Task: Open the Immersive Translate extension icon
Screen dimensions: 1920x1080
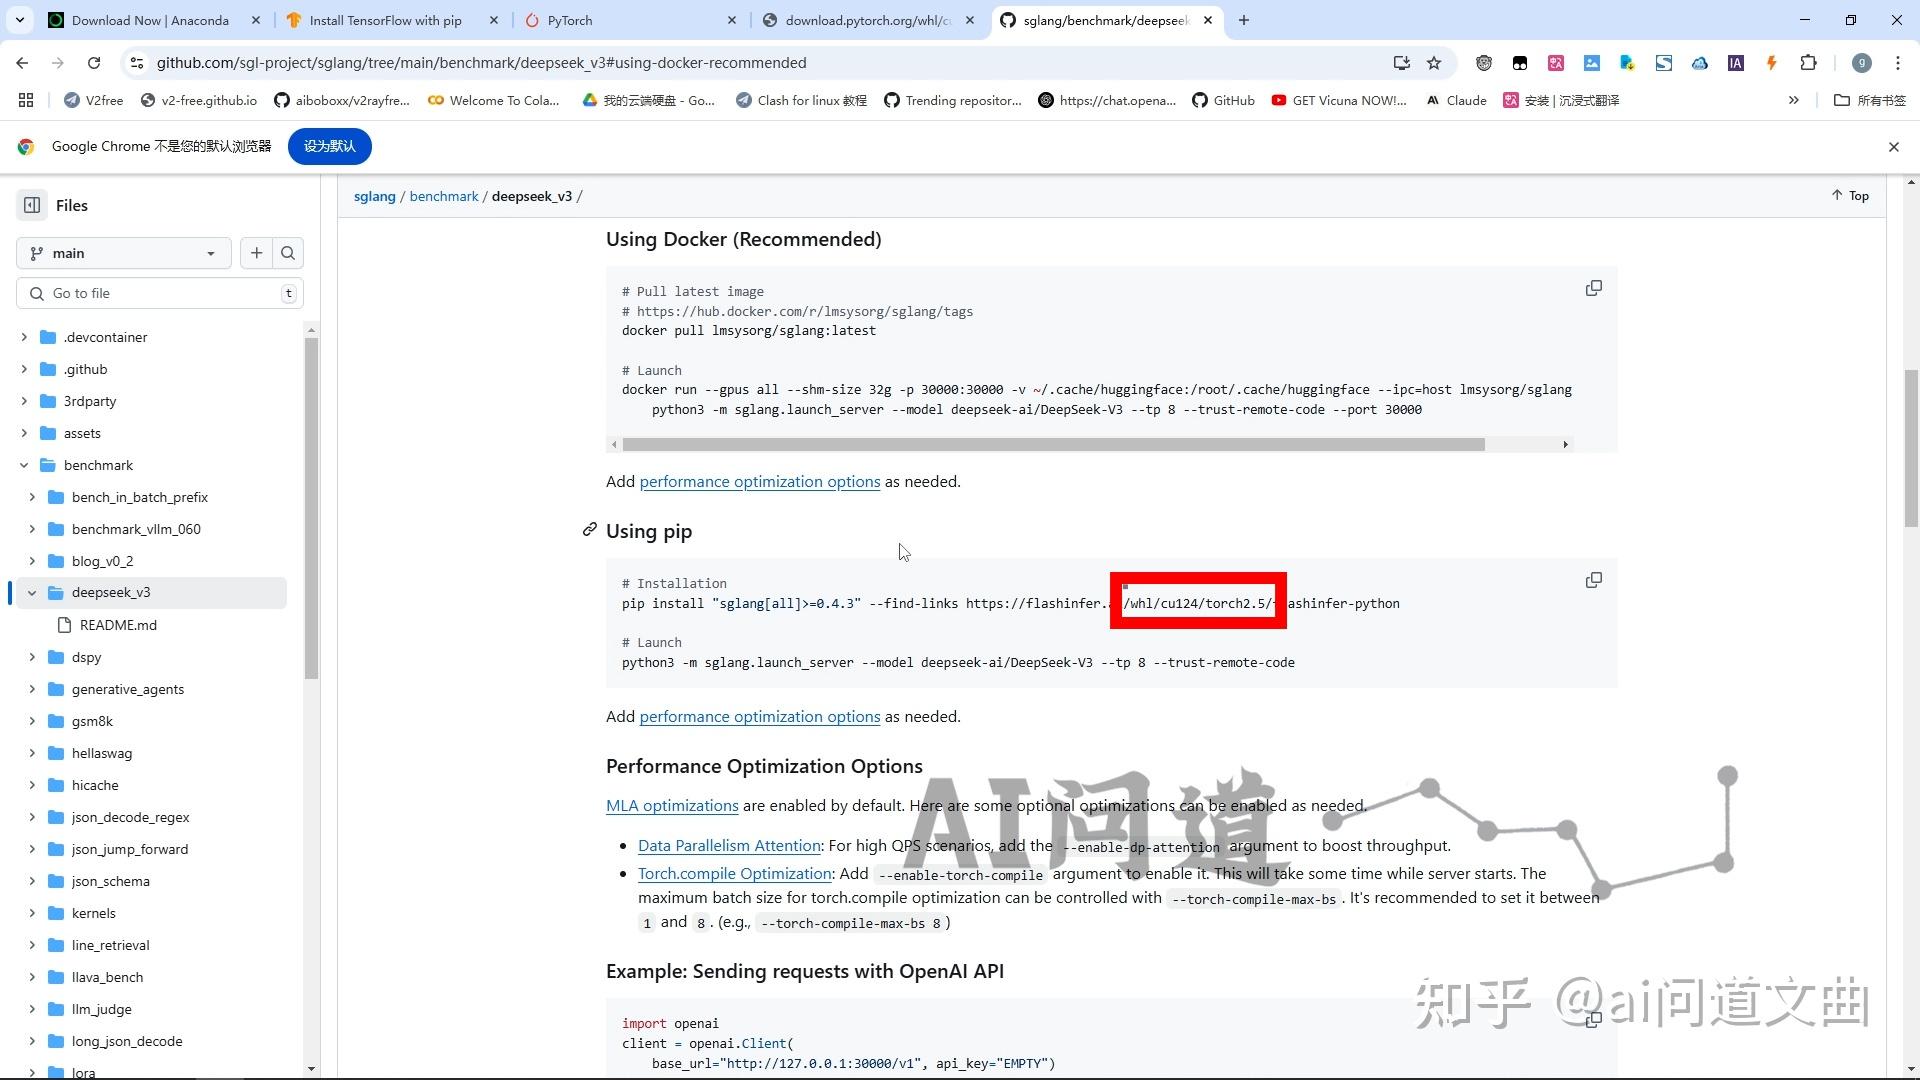Action: (1556, 62)
